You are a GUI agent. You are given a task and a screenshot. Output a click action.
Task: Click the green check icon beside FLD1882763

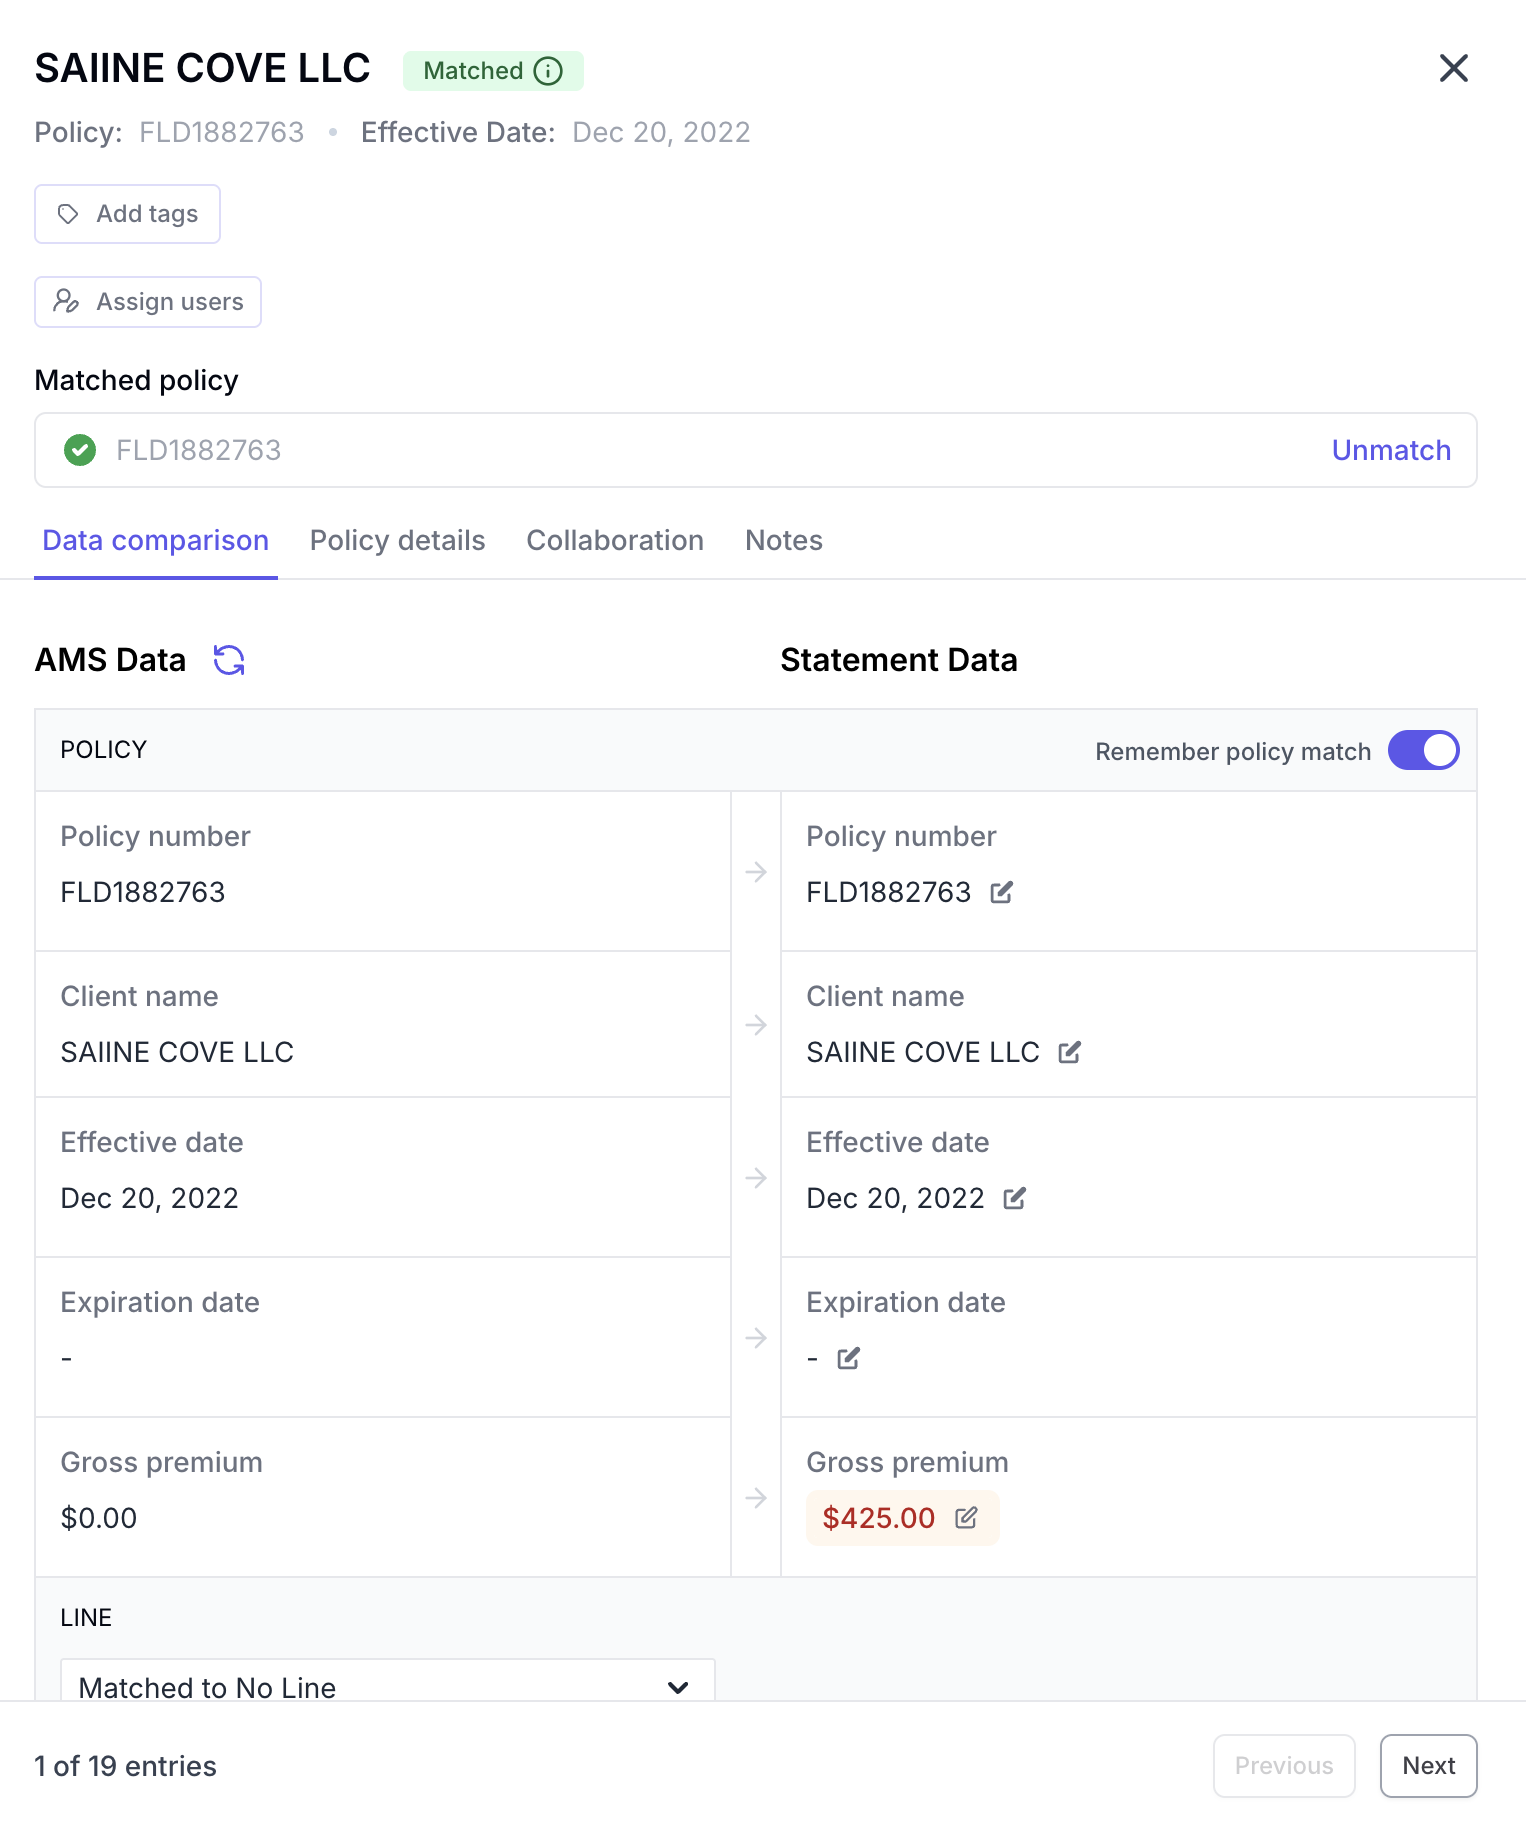point(80,450)
